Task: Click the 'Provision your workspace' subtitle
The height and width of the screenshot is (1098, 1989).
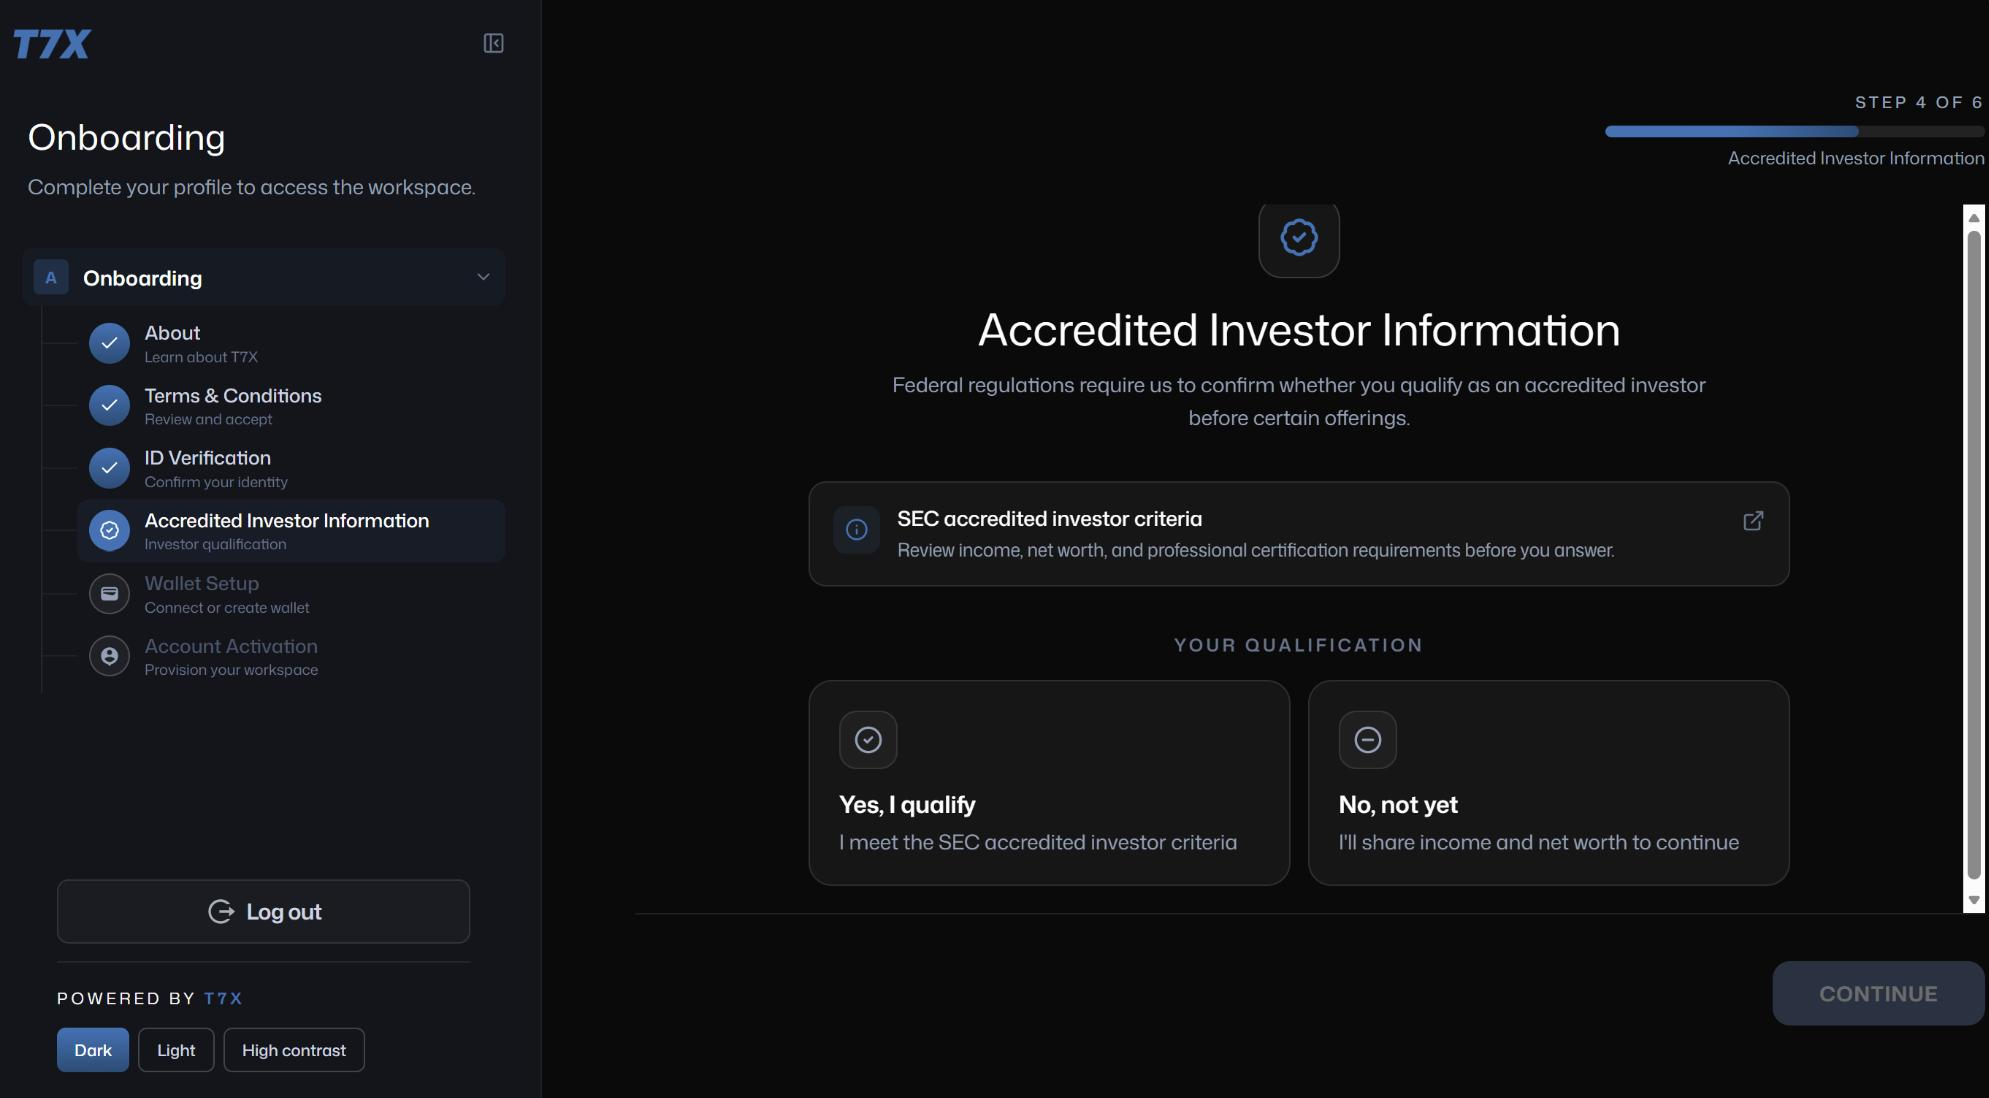Action: coord(231,670)
